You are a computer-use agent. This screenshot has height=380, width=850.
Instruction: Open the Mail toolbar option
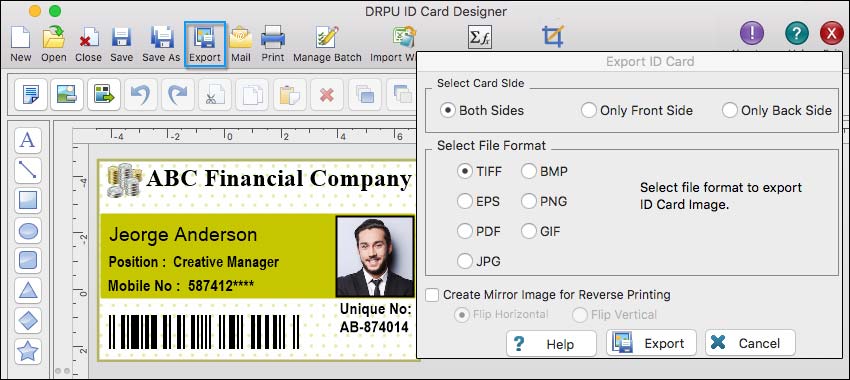[x=241, y=43]
